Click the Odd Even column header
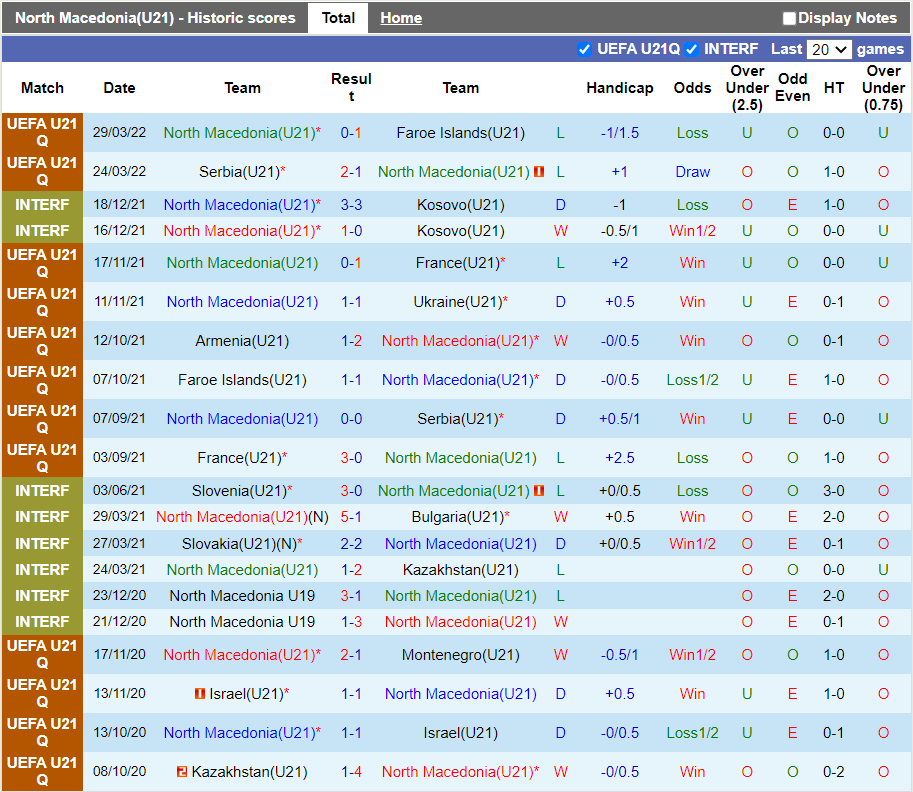 tap(792, 88)
